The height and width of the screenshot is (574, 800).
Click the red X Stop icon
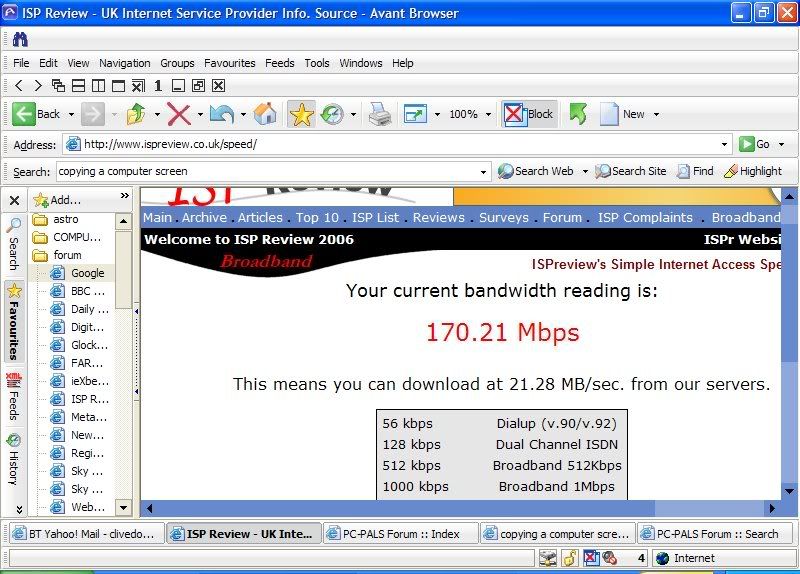179,114
